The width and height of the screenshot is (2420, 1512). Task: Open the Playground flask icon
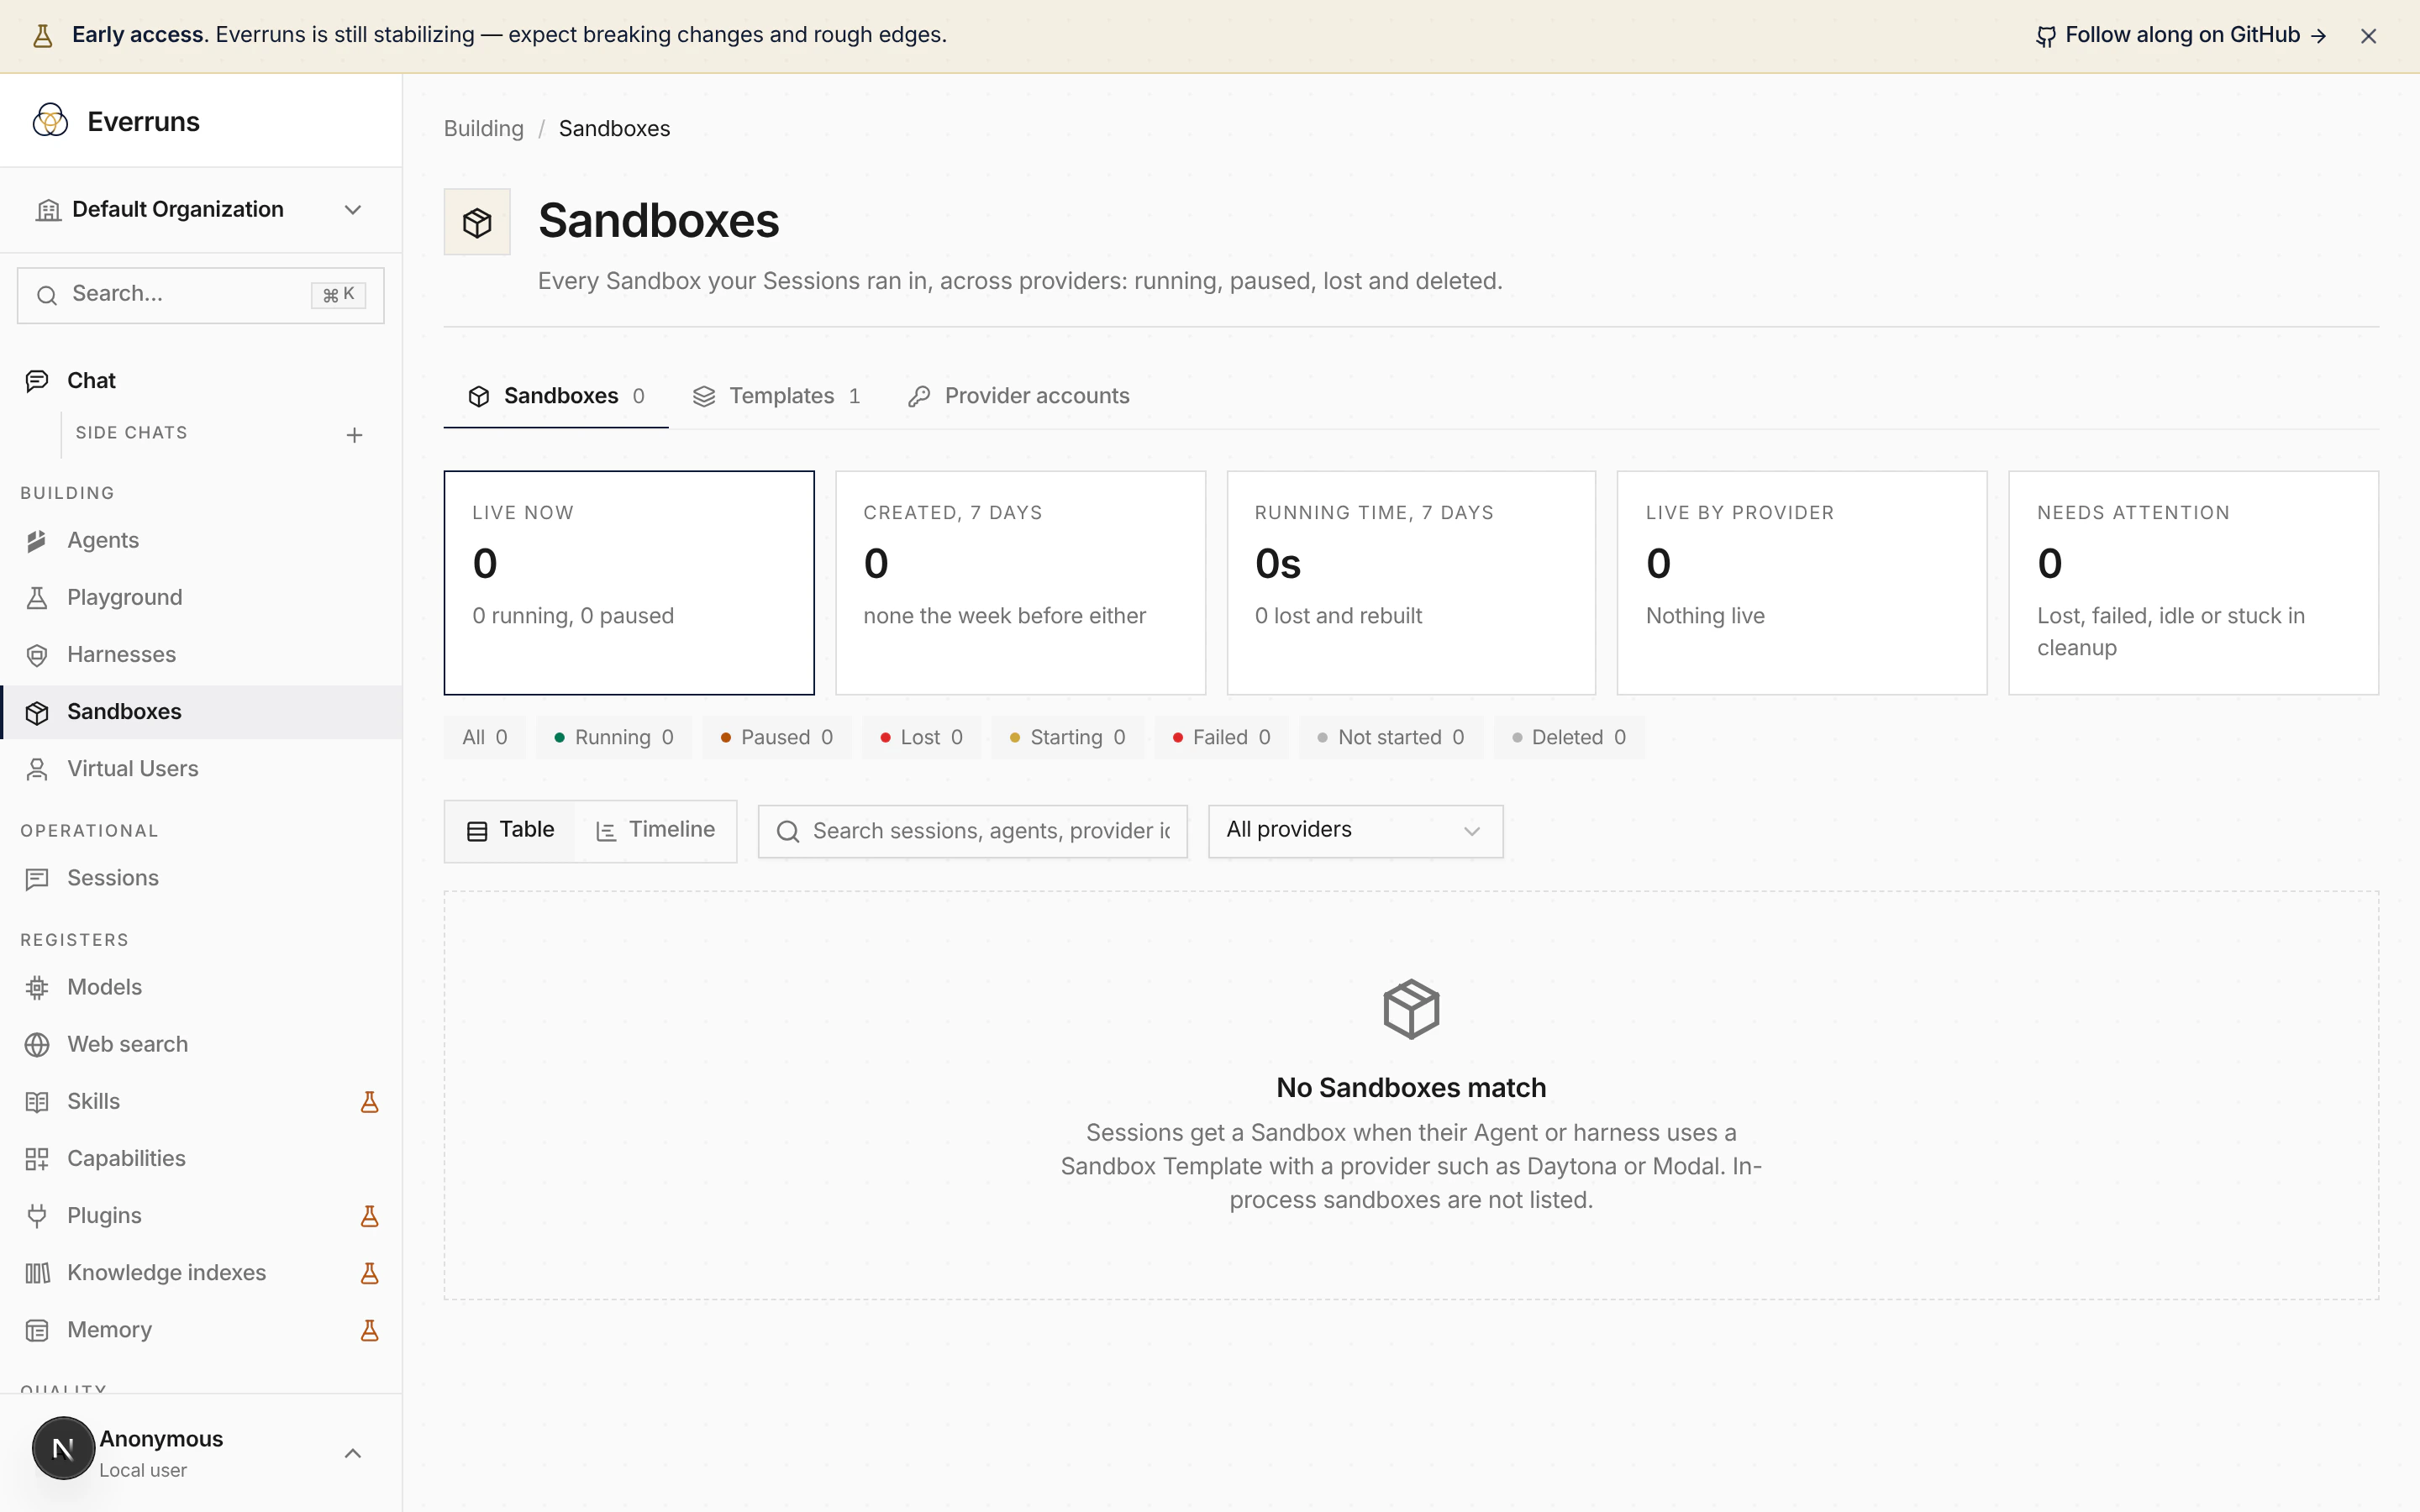[37, 598]
